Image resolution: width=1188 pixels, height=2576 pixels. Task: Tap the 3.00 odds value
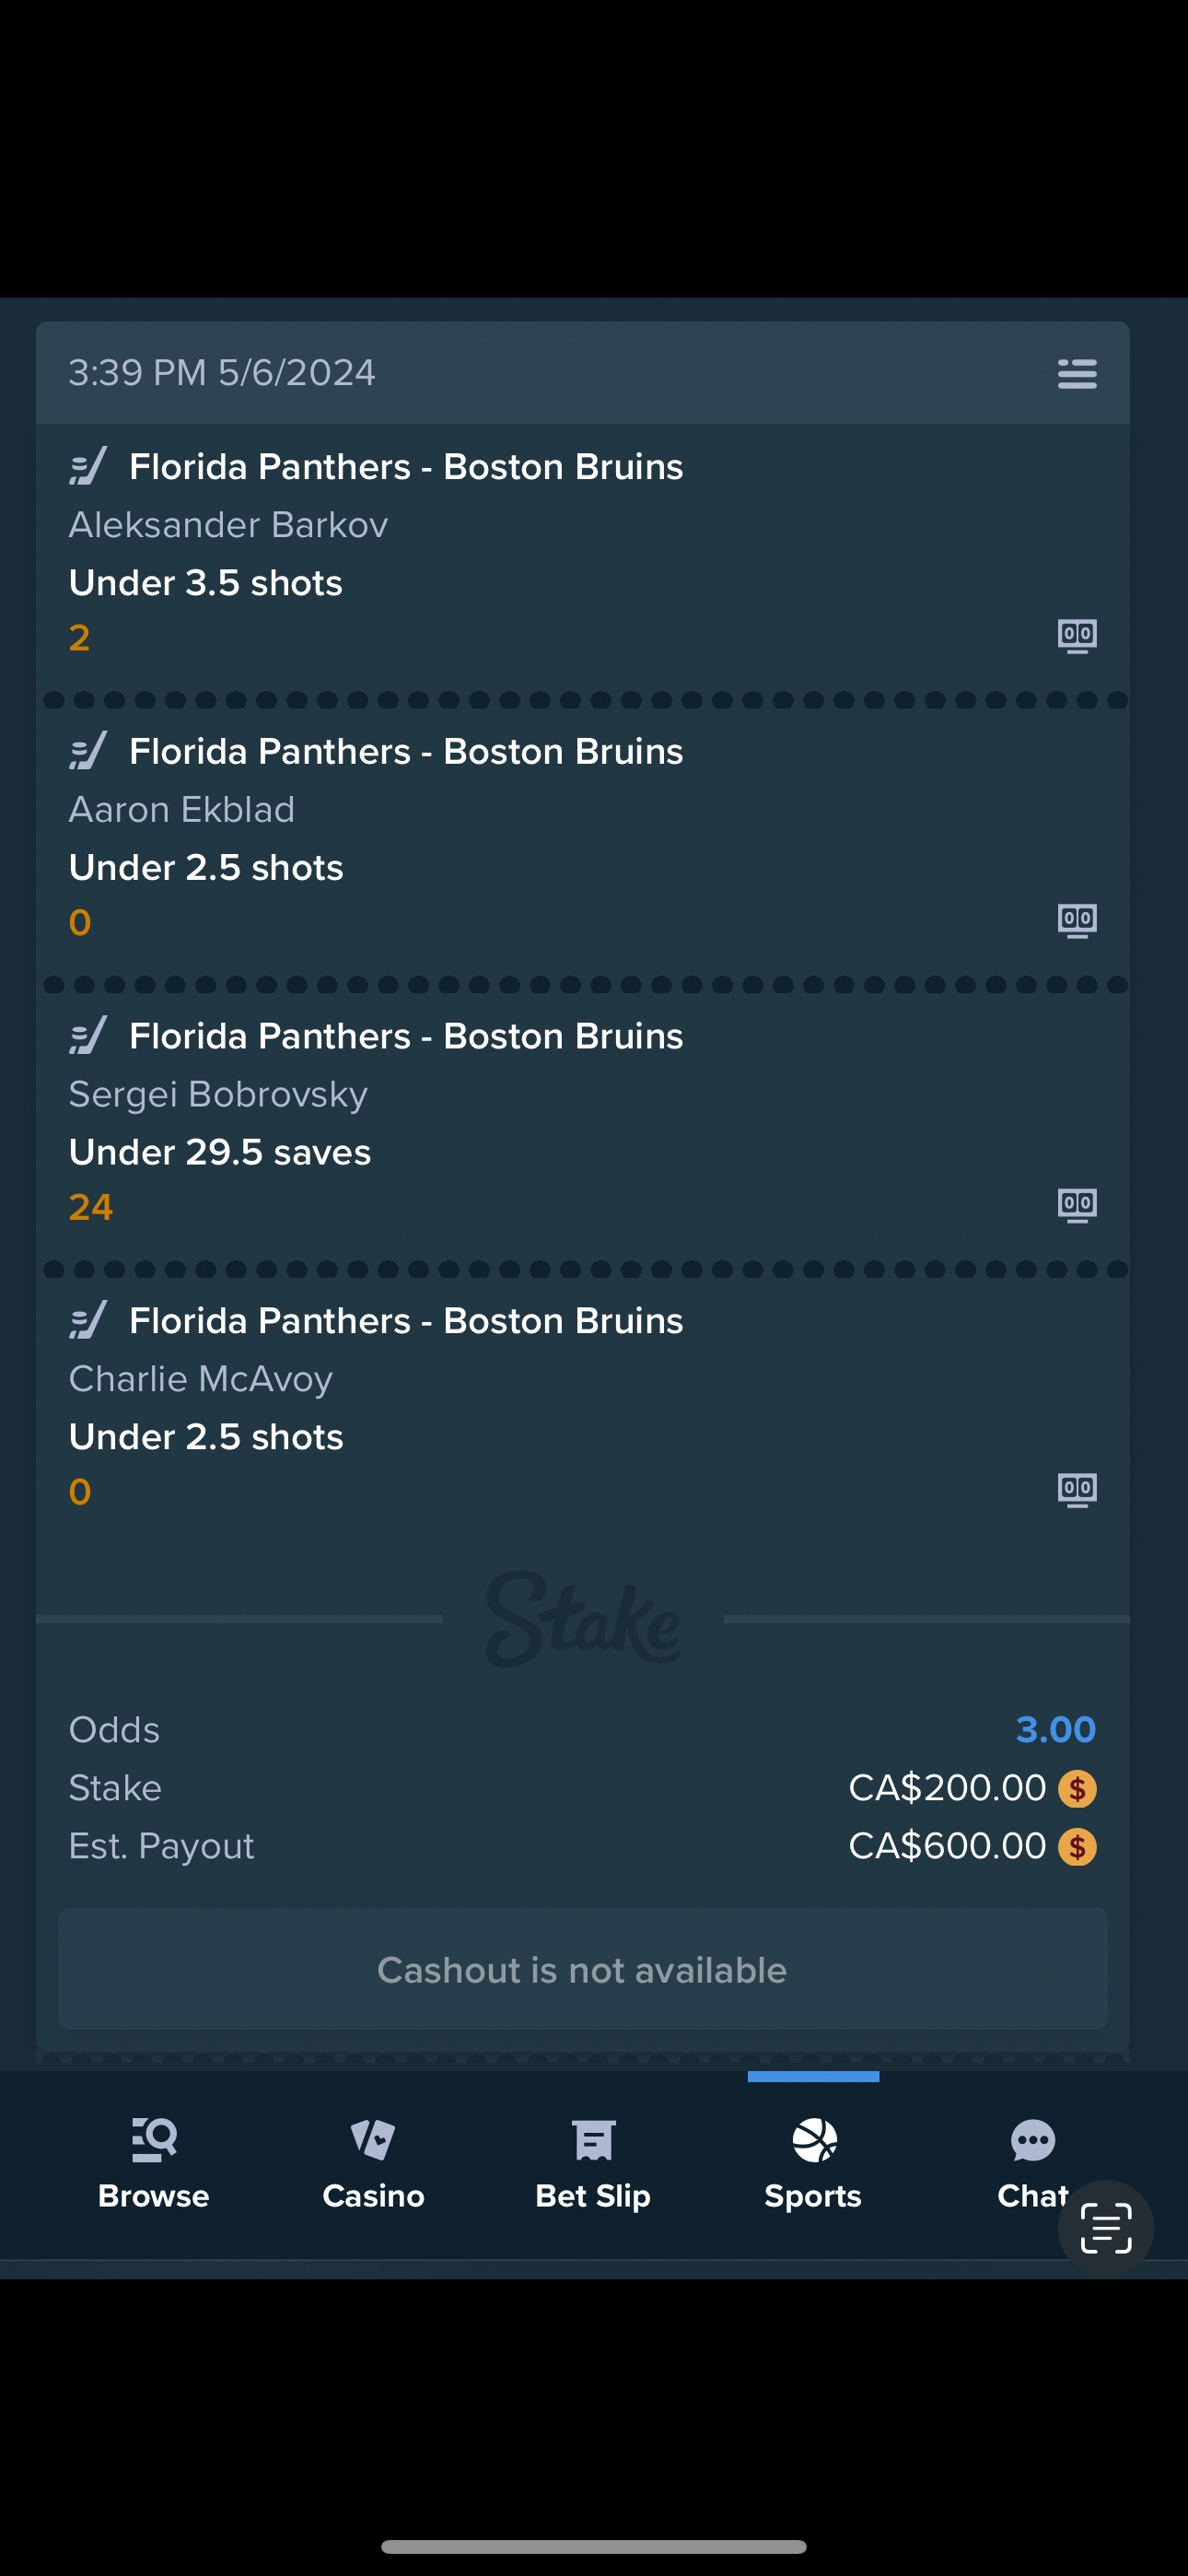pos(1056,1730)
